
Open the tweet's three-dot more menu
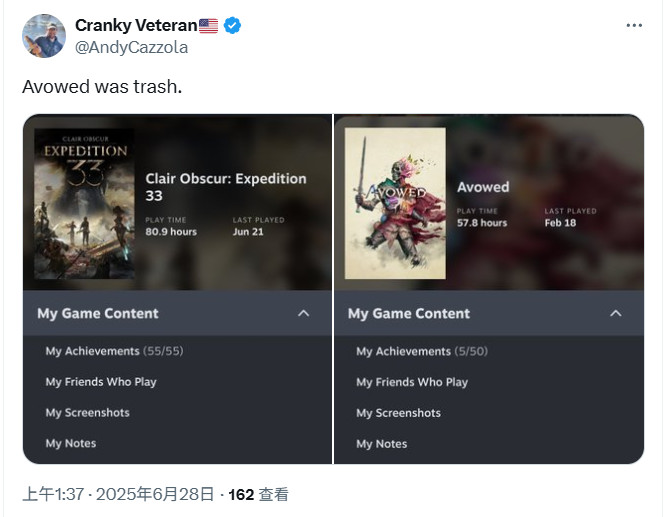(x=634, y=26)
